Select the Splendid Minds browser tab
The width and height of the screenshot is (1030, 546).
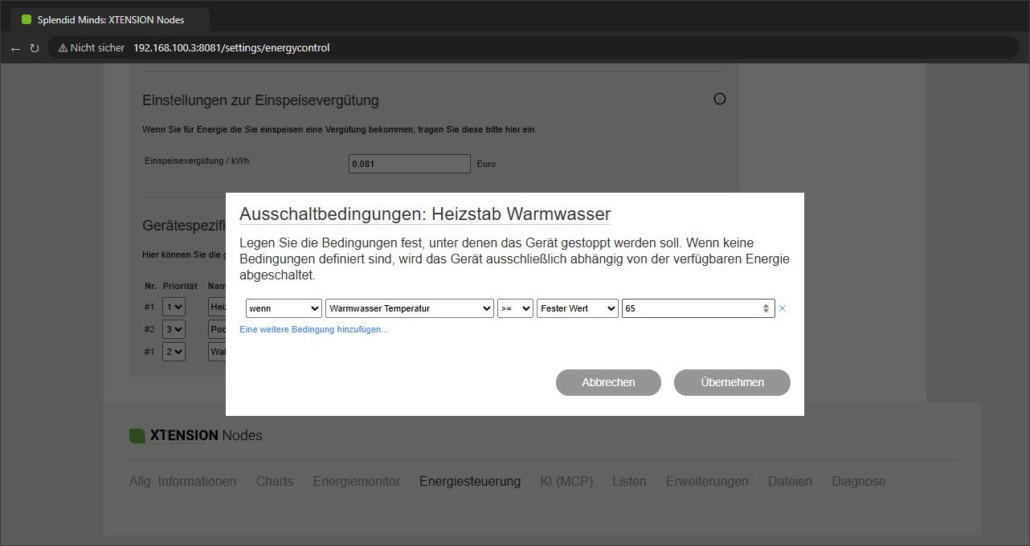point(110,20)
